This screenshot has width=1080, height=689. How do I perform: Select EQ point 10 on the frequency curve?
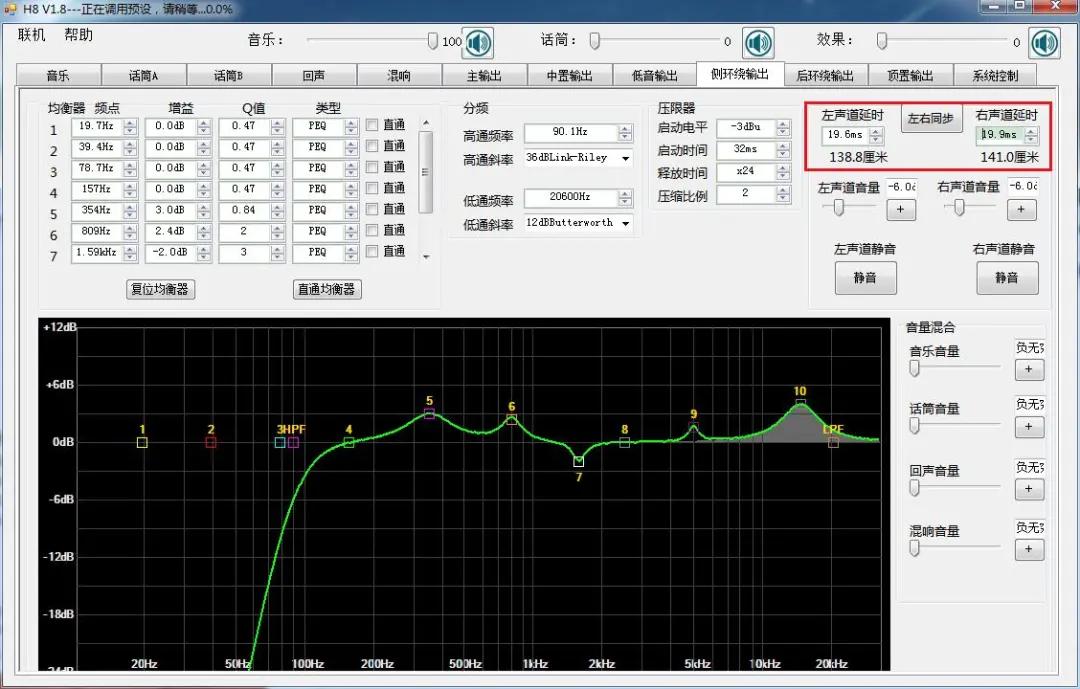[800, 402]
